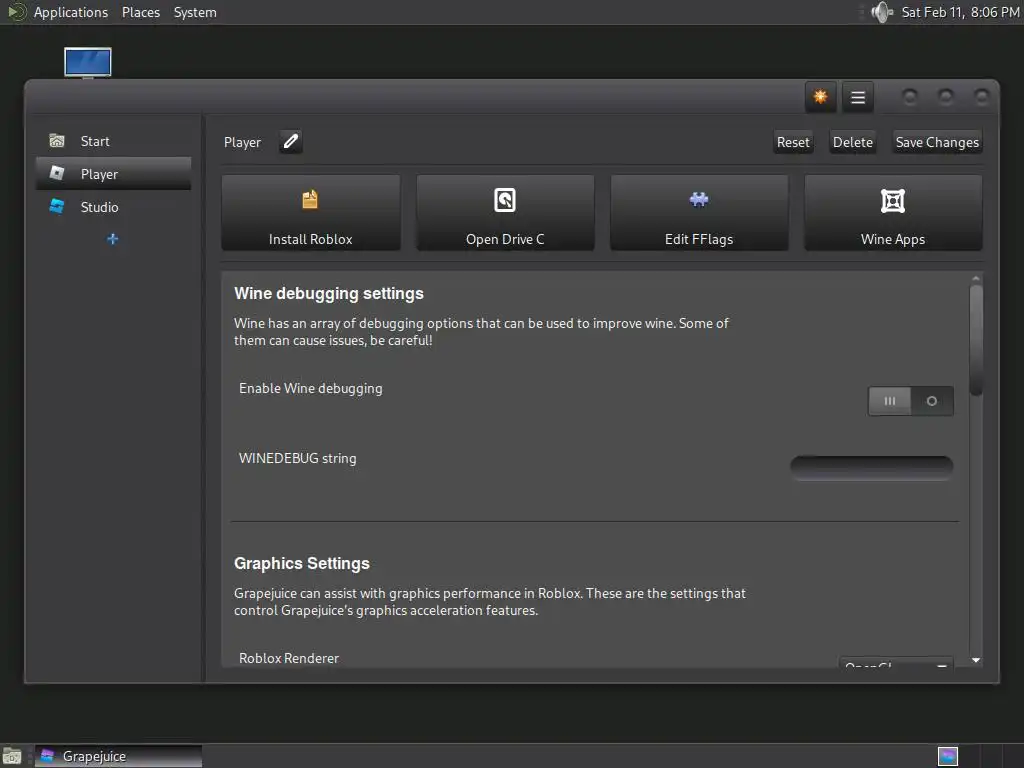The width and height of the screenshot is (1024, 768).
Task: Select the Start sidebar item
Action: (x=114, y=141)
